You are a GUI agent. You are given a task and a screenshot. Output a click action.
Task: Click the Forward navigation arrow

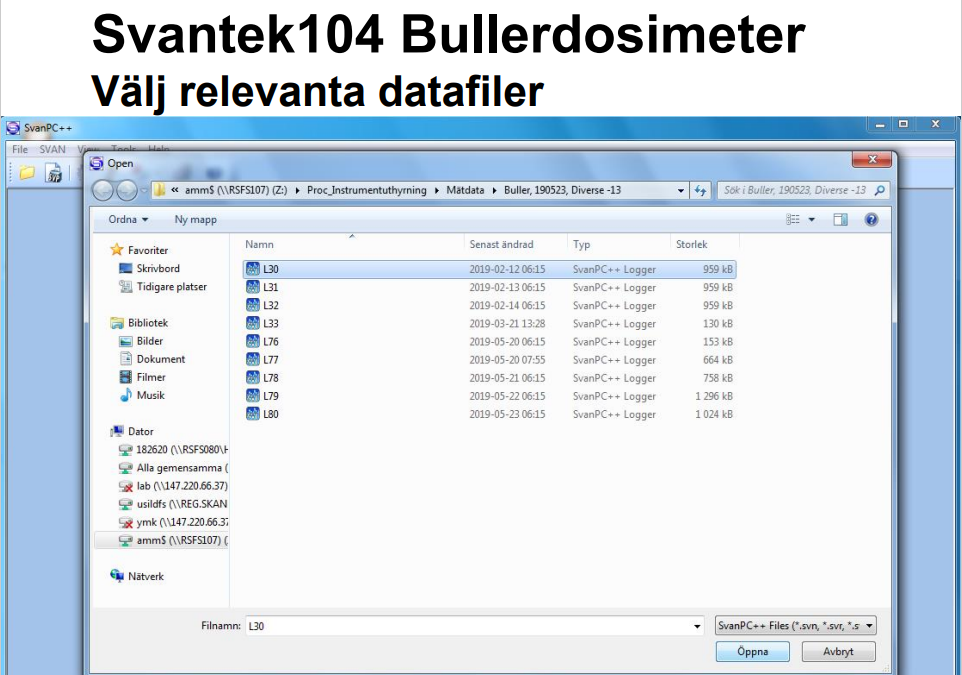tap(126, 190)
